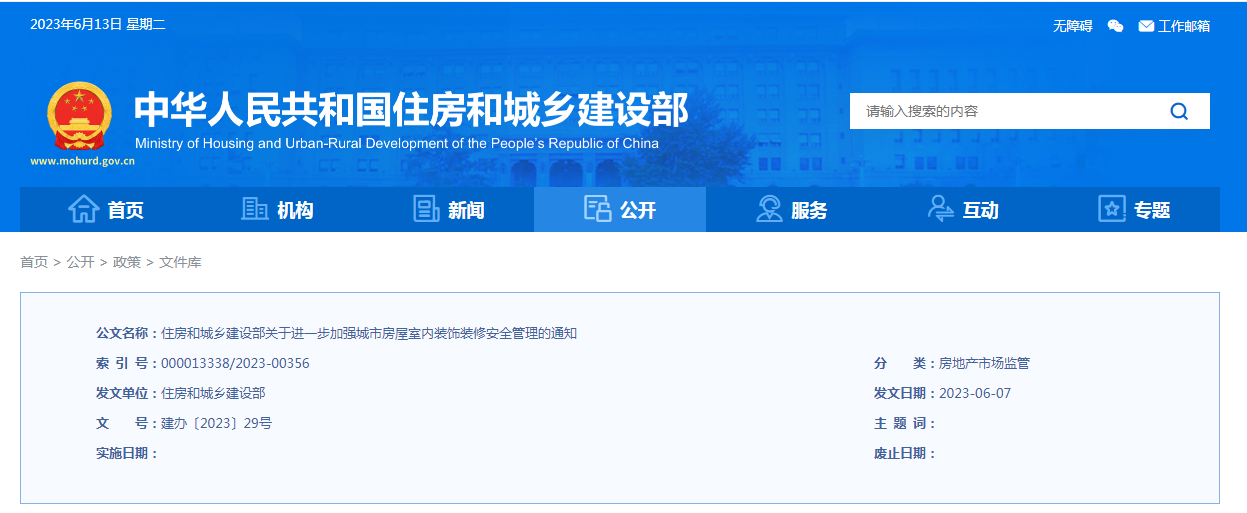Click 首页 in the breadcrumb
Viewport: 1247px width, 513px height.
[x=34, y=262]
